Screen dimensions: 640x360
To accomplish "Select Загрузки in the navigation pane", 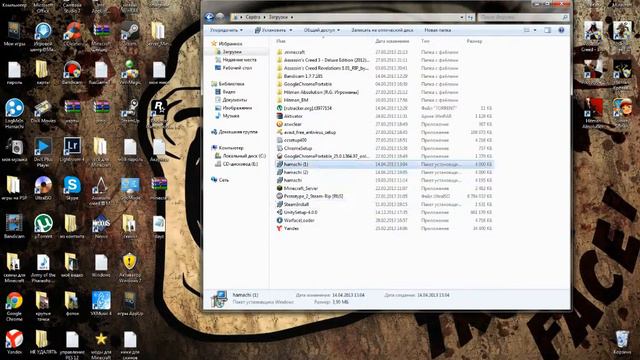I will tap(231, 52).
